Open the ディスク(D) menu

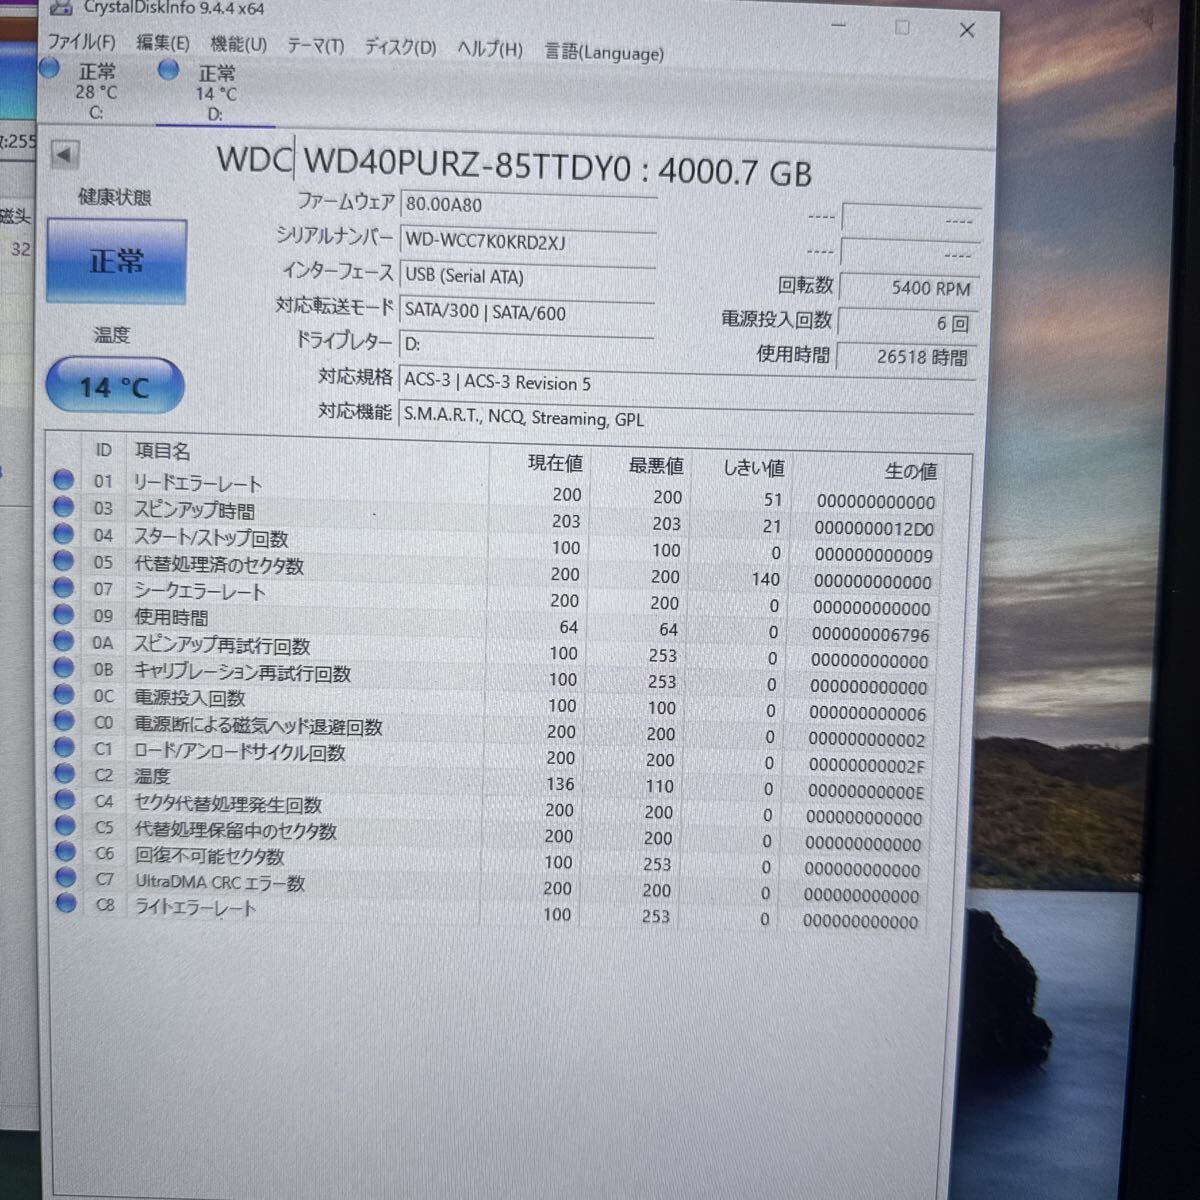click(400, 47)
